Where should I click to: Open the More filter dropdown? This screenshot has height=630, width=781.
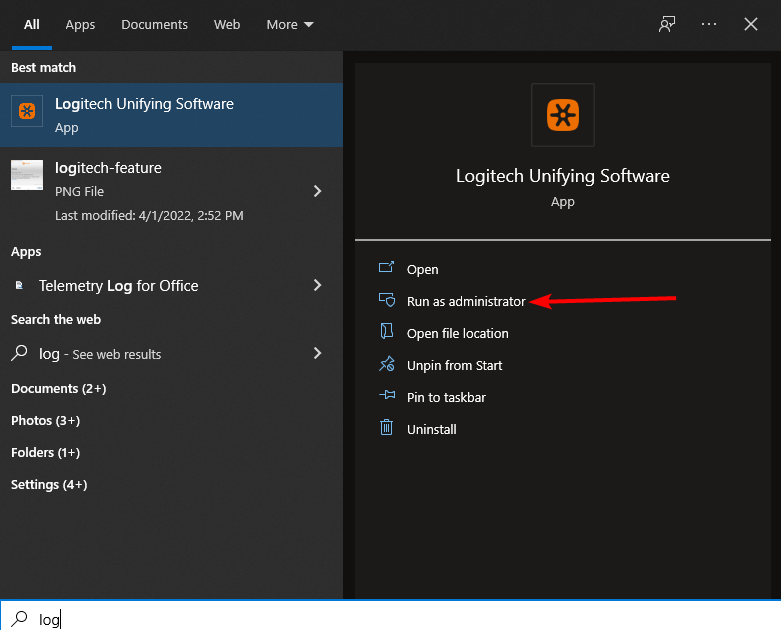tap(289, 24)
